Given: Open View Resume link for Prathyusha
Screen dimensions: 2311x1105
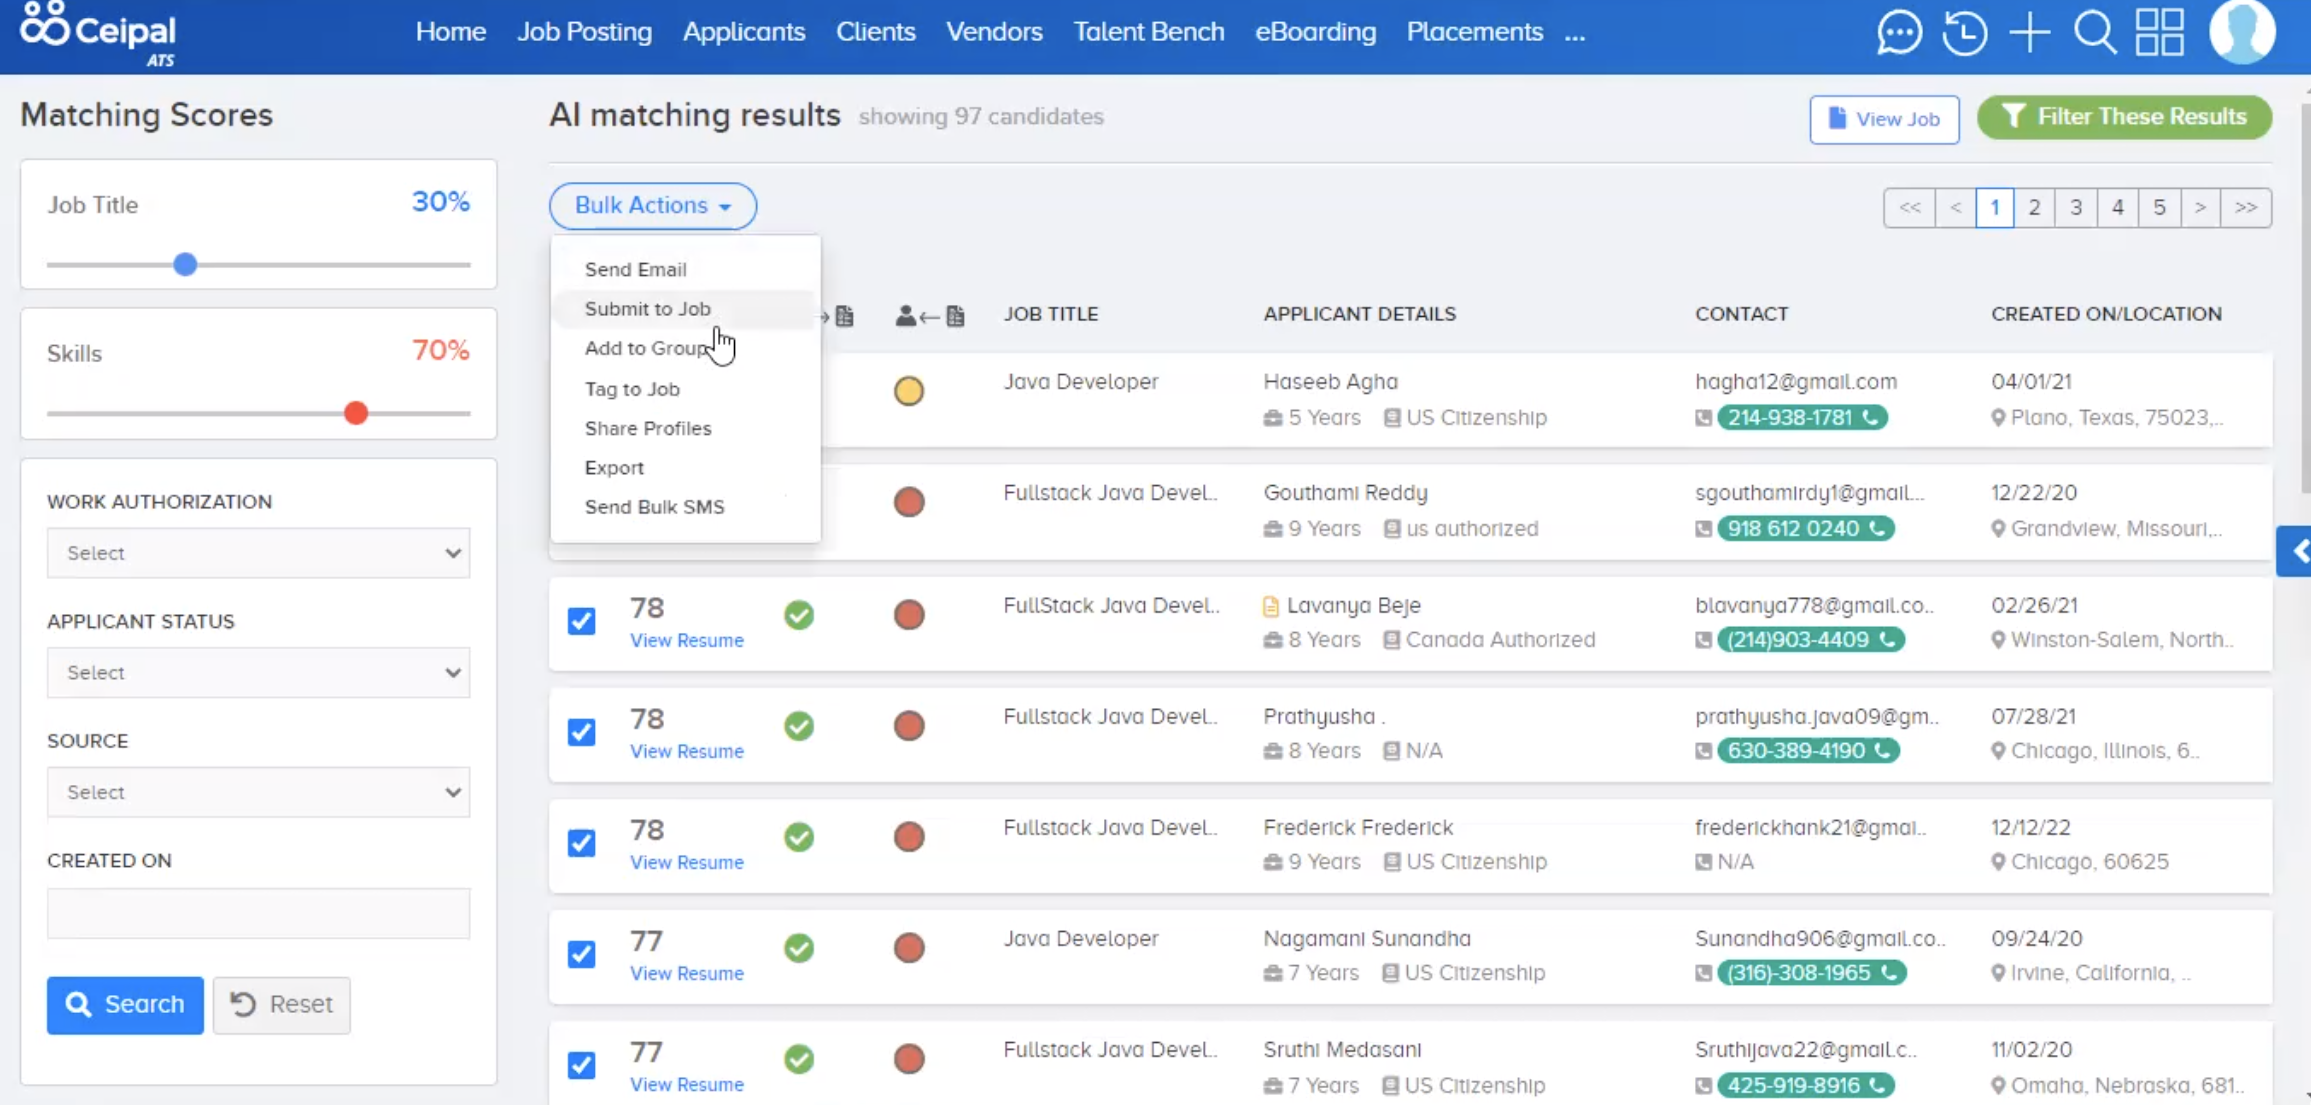Looking at the screenshot, I should pyautogui.click(x=686, y=751).
